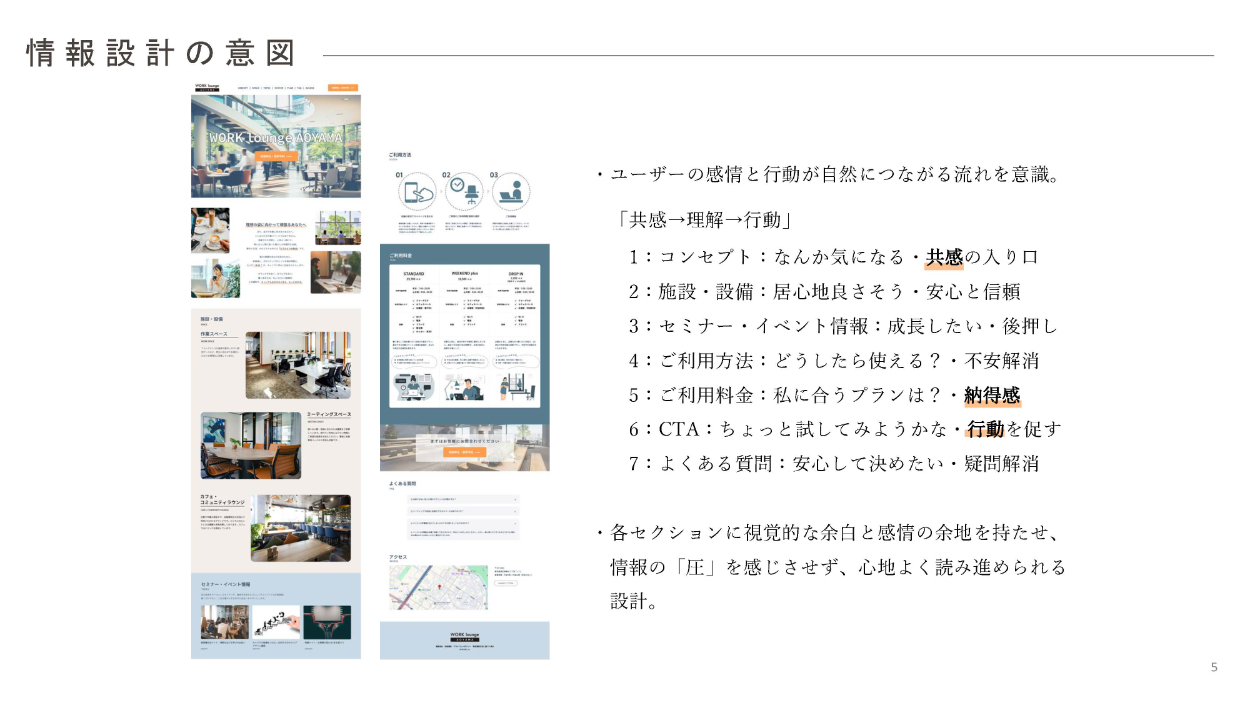
Task: Click the Google Map button beside the map
Action: point(505,584)
